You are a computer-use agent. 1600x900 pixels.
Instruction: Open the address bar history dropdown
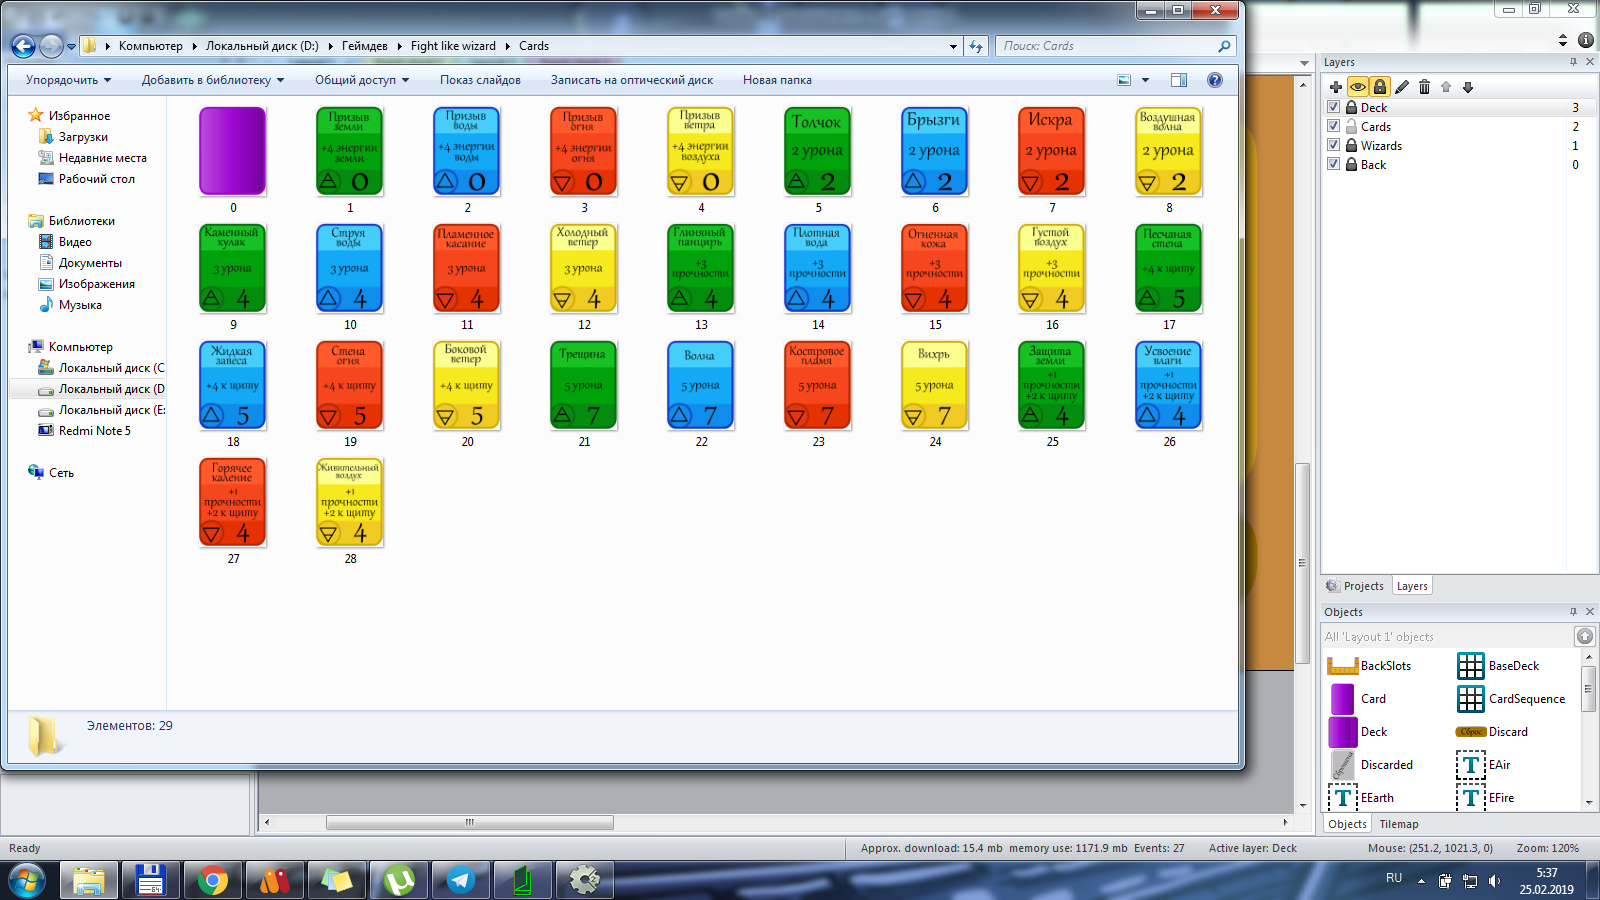click(x=953, y=46)
